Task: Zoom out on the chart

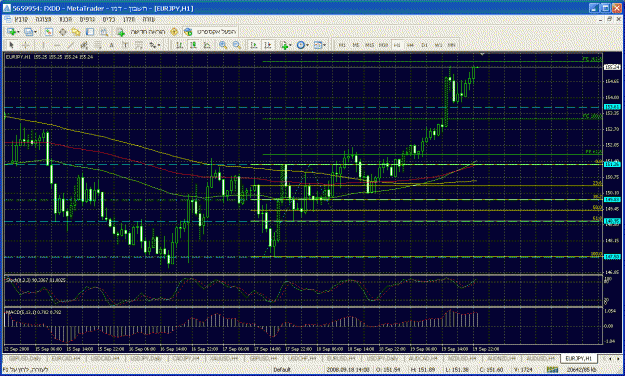Action: coord(236,45)
